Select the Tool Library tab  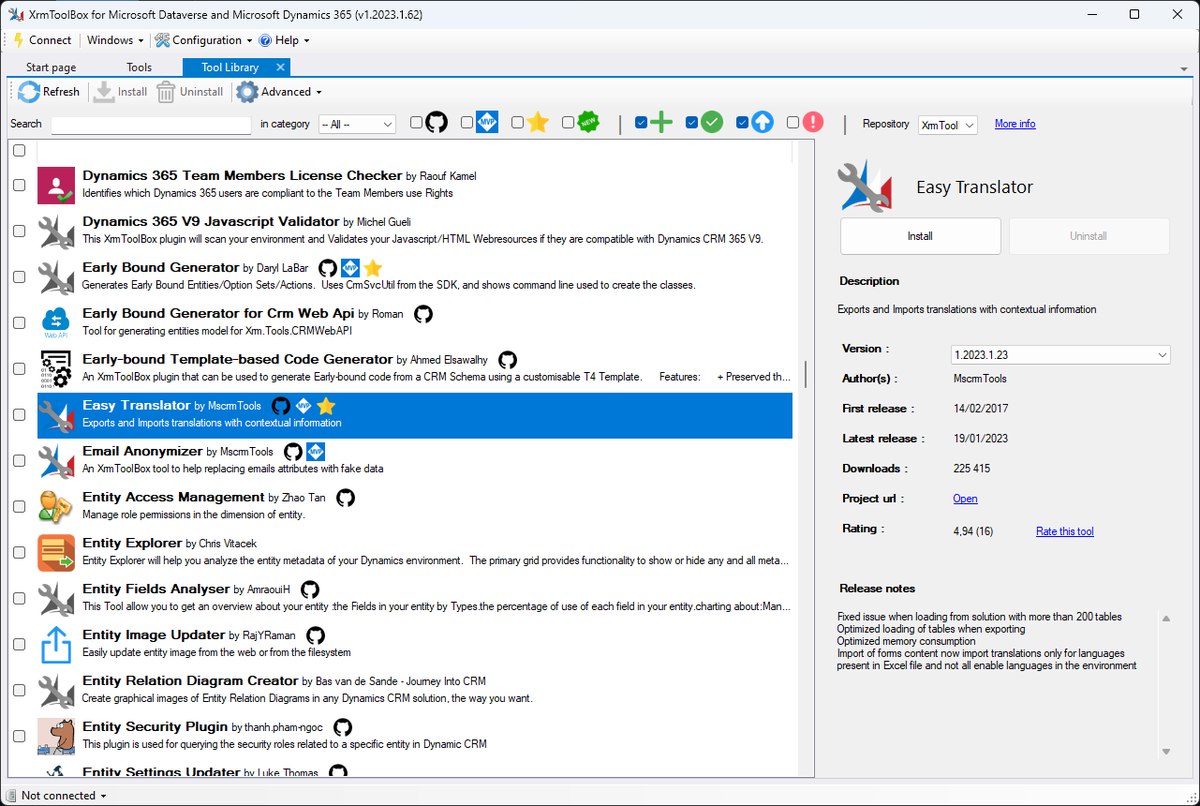click(230, 67)
